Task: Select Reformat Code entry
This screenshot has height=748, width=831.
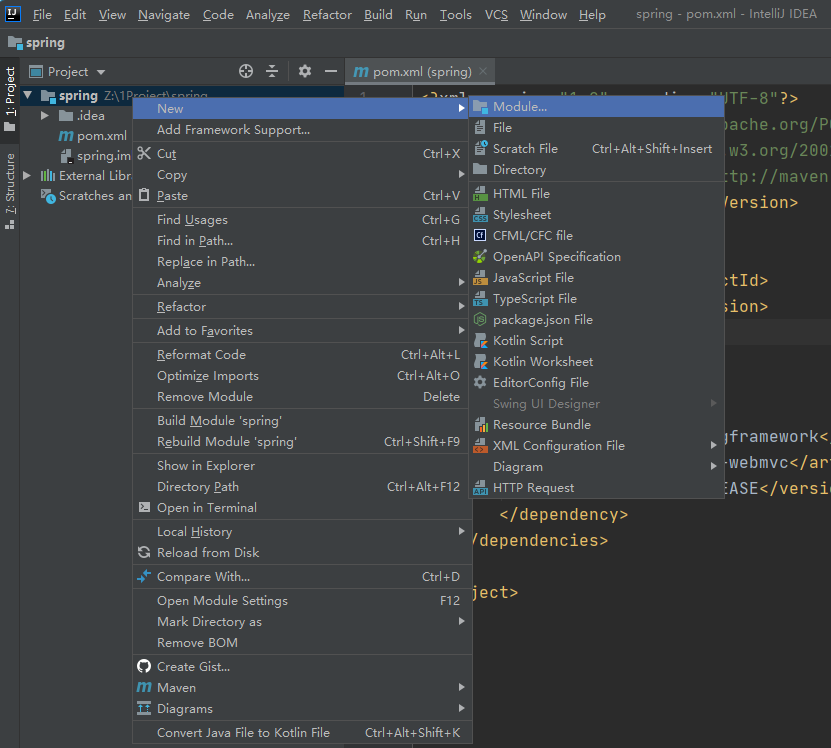Action: pos(302,355)
